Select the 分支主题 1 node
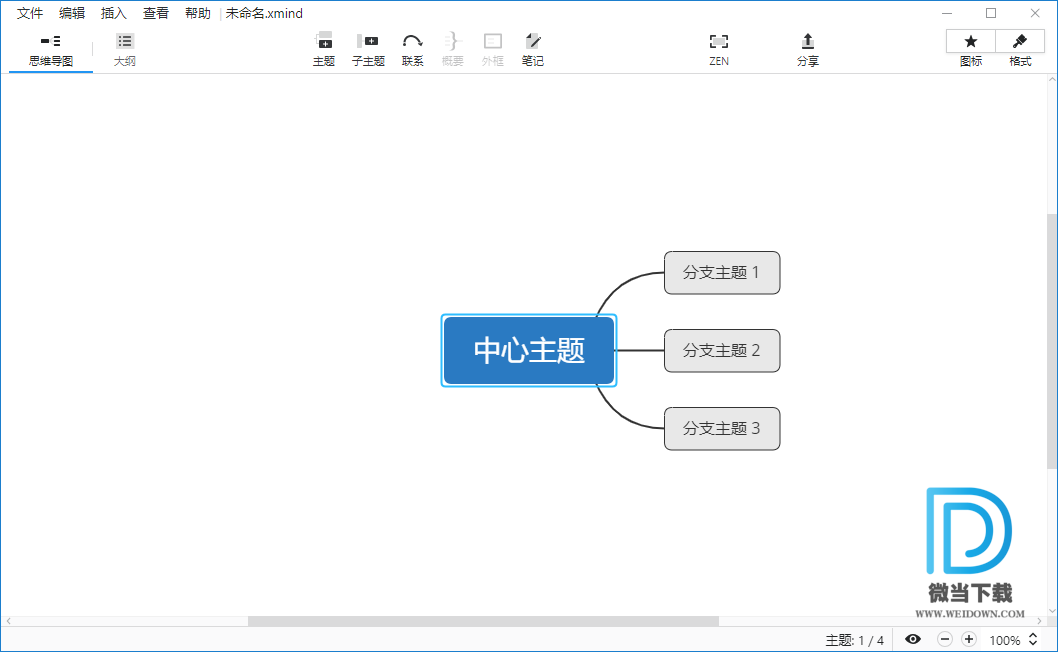The width and height of the screenshot is (1058, 652). click(722, 273)
